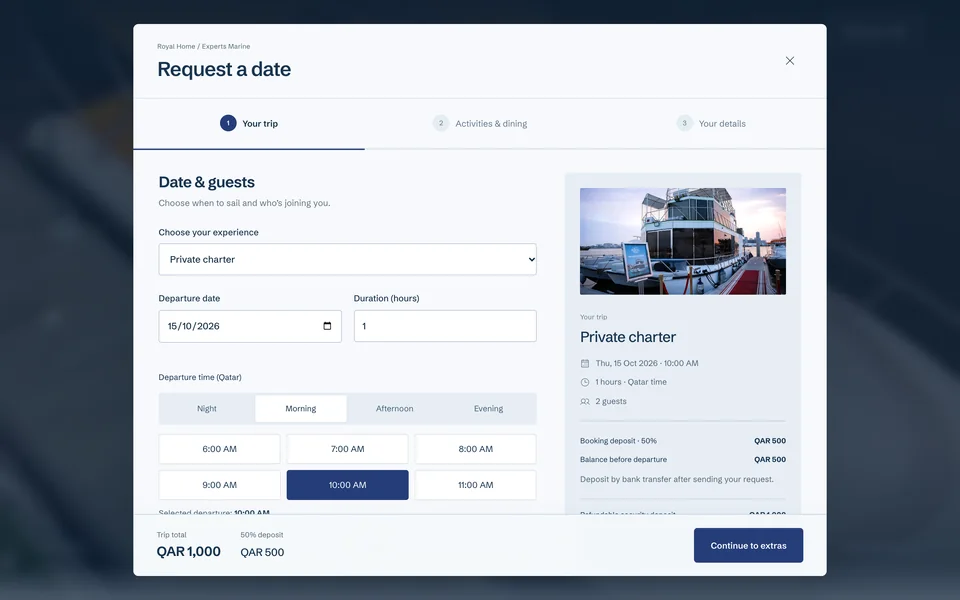Click the calendar icon beside Thu, 15 Oct 2026
The width and height of the screenshot is (960, 600).
coord(585,363)
